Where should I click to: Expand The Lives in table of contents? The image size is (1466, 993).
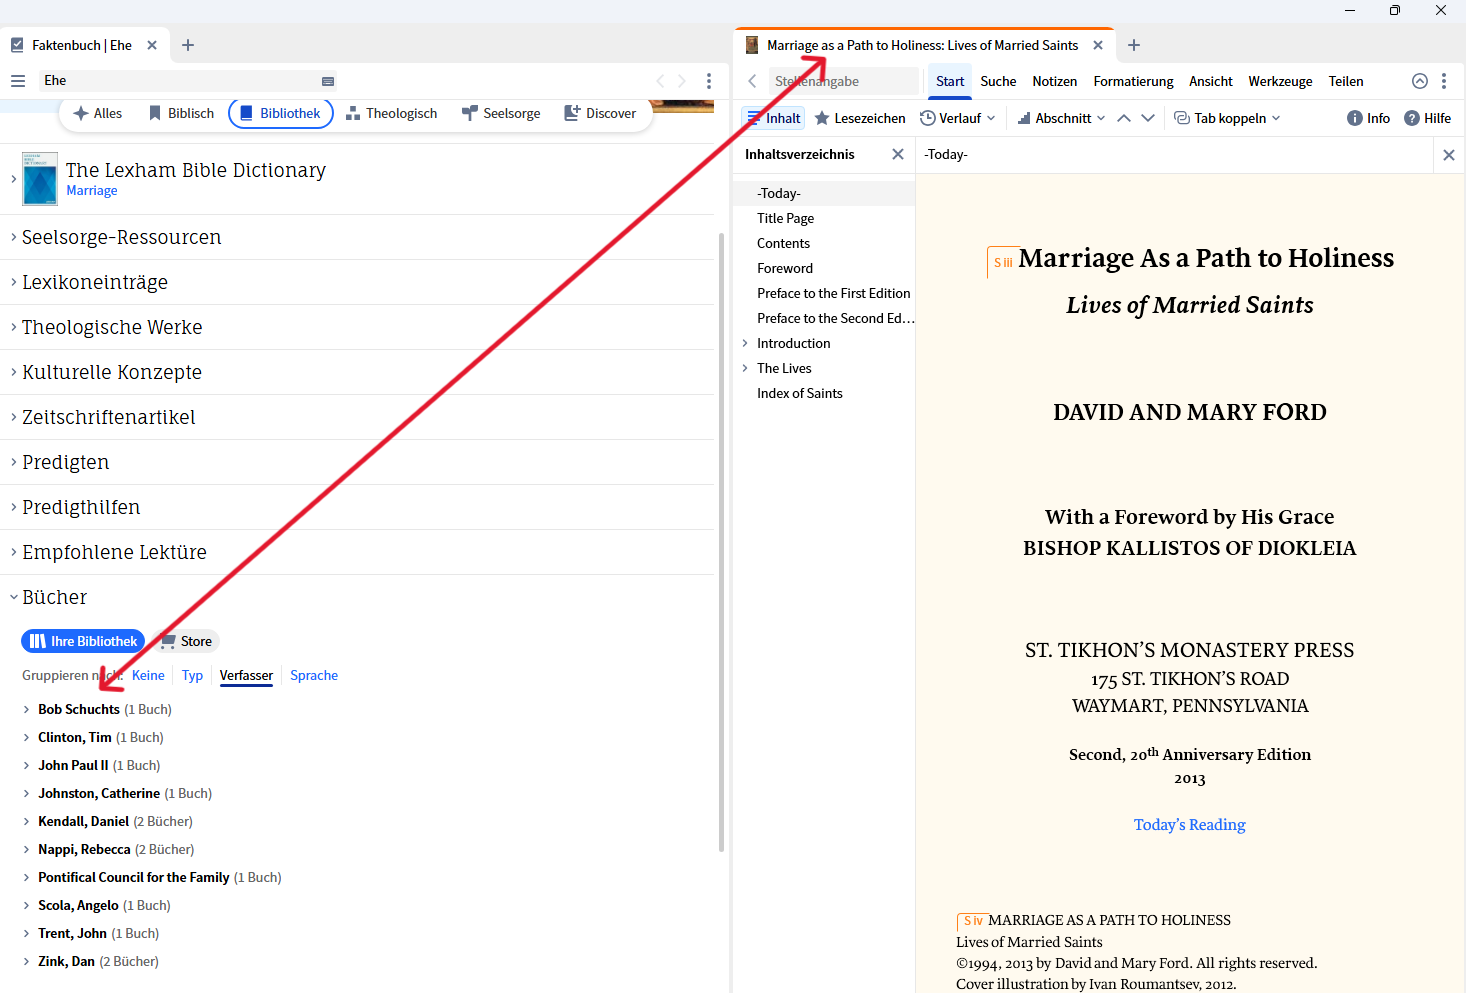745,368
